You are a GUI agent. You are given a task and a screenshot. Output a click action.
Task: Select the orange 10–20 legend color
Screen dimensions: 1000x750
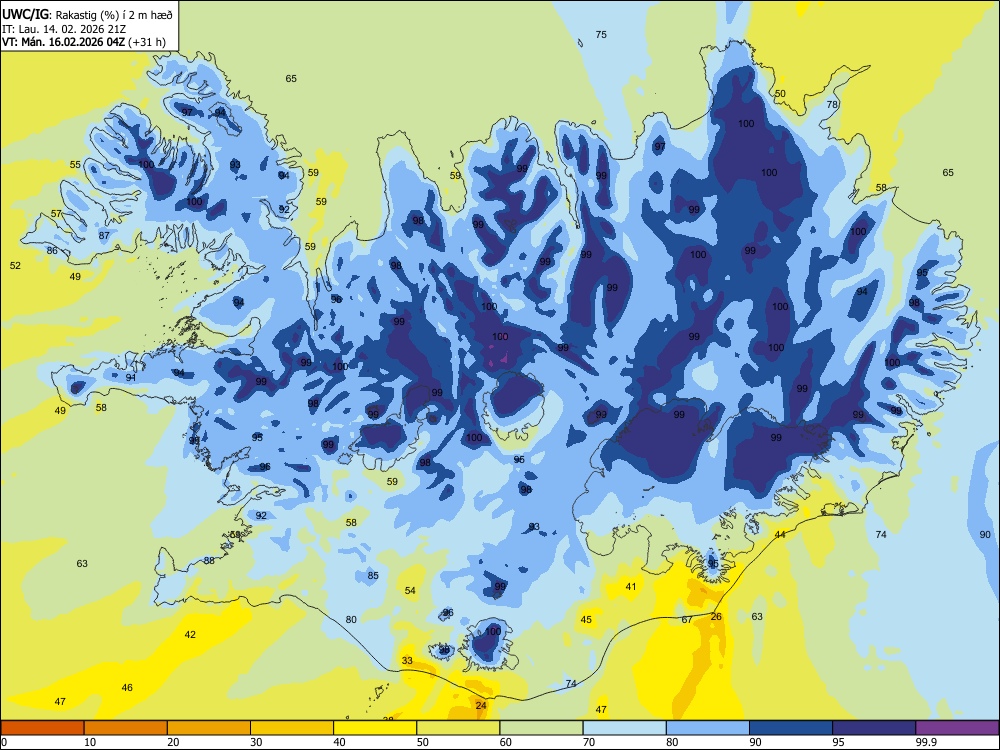[x=126, y=728]
